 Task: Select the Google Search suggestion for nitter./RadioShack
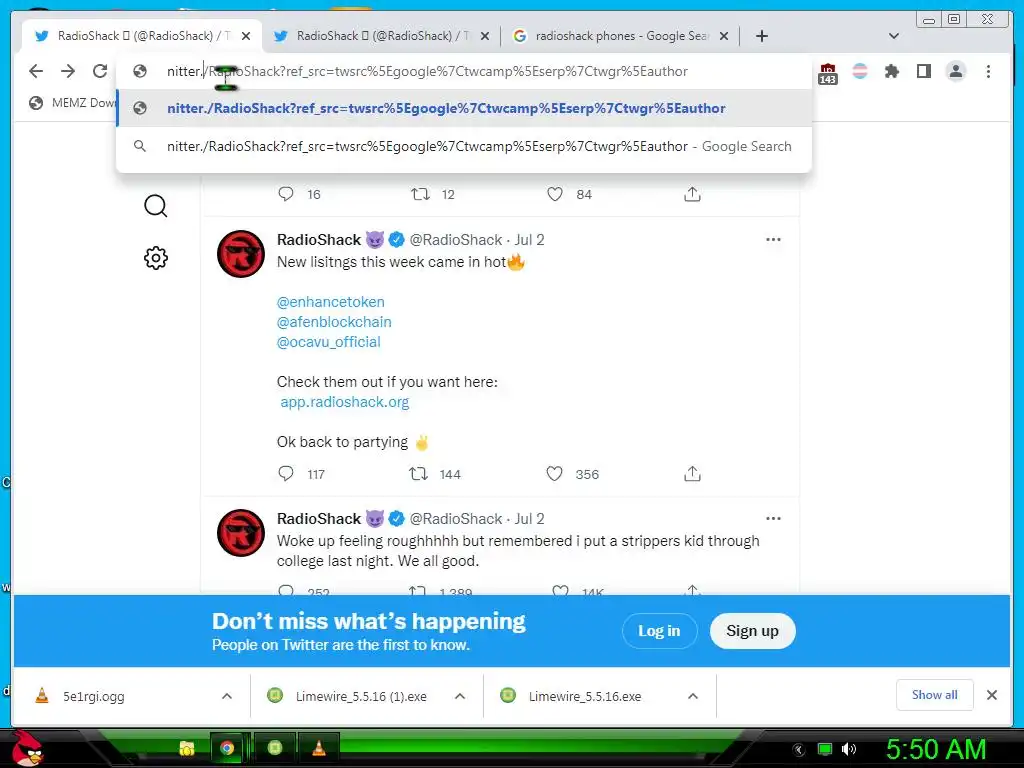tap(464, 146)
